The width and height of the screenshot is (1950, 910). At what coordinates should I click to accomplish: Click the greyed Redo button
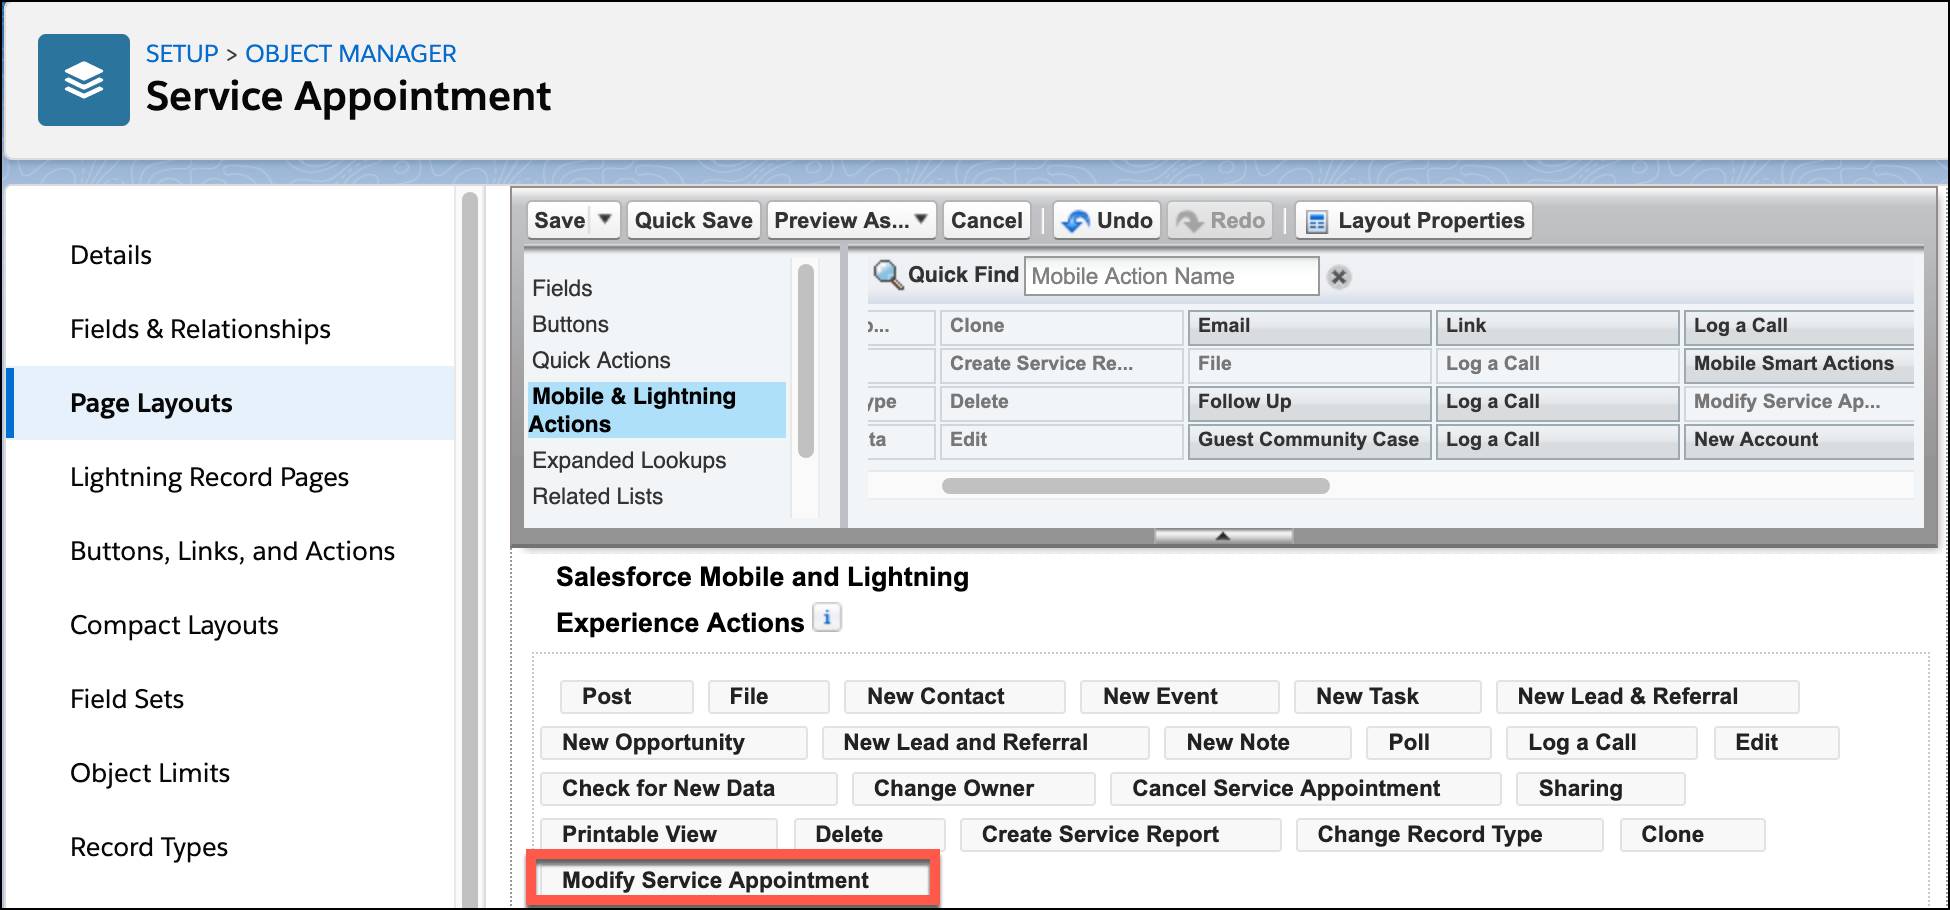click(1220, 220)
